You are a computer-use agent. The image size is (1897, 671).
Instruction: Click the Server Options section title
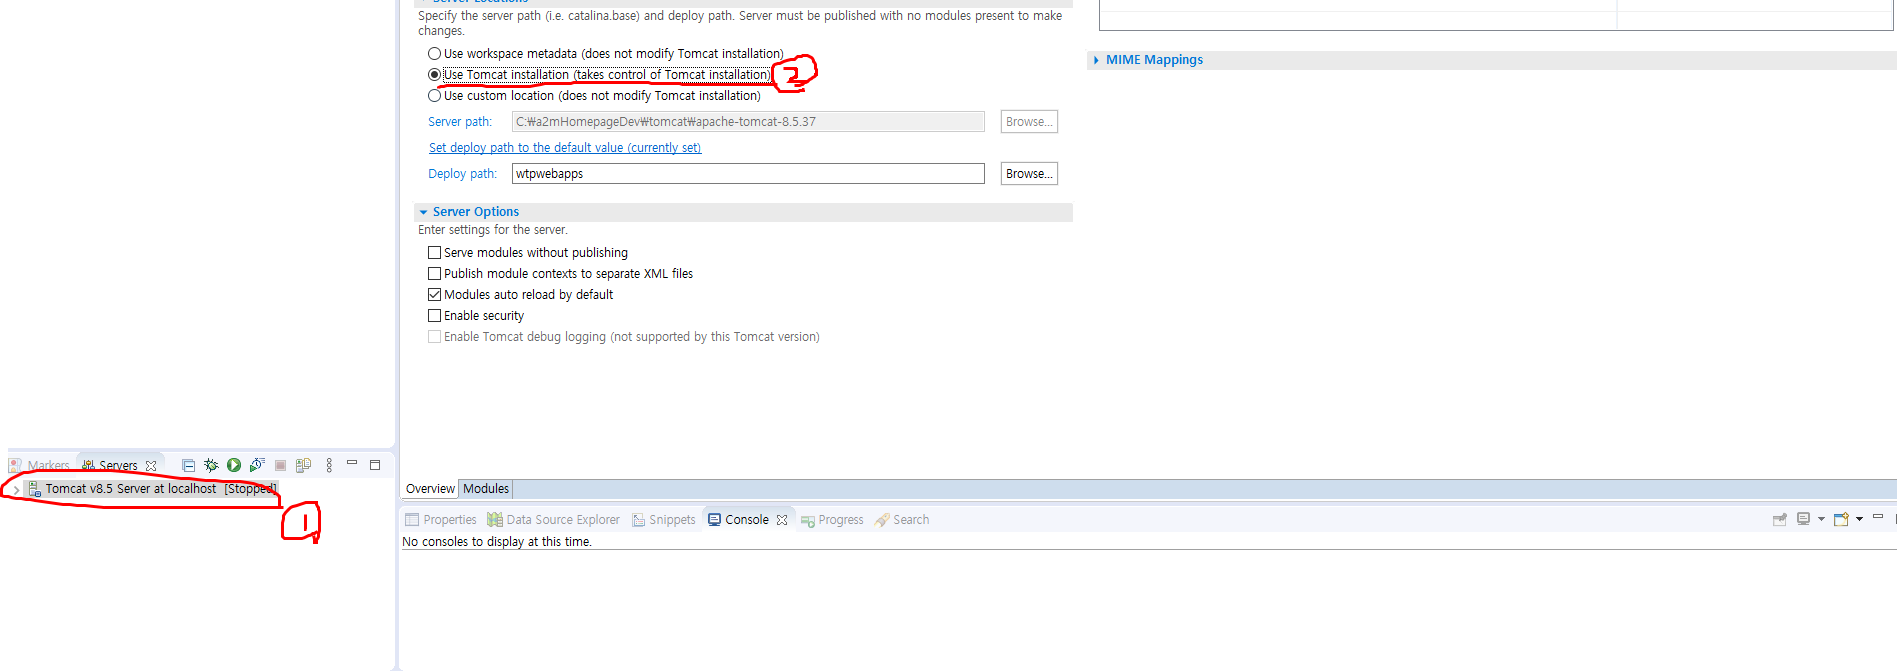[x=476, y=212]
